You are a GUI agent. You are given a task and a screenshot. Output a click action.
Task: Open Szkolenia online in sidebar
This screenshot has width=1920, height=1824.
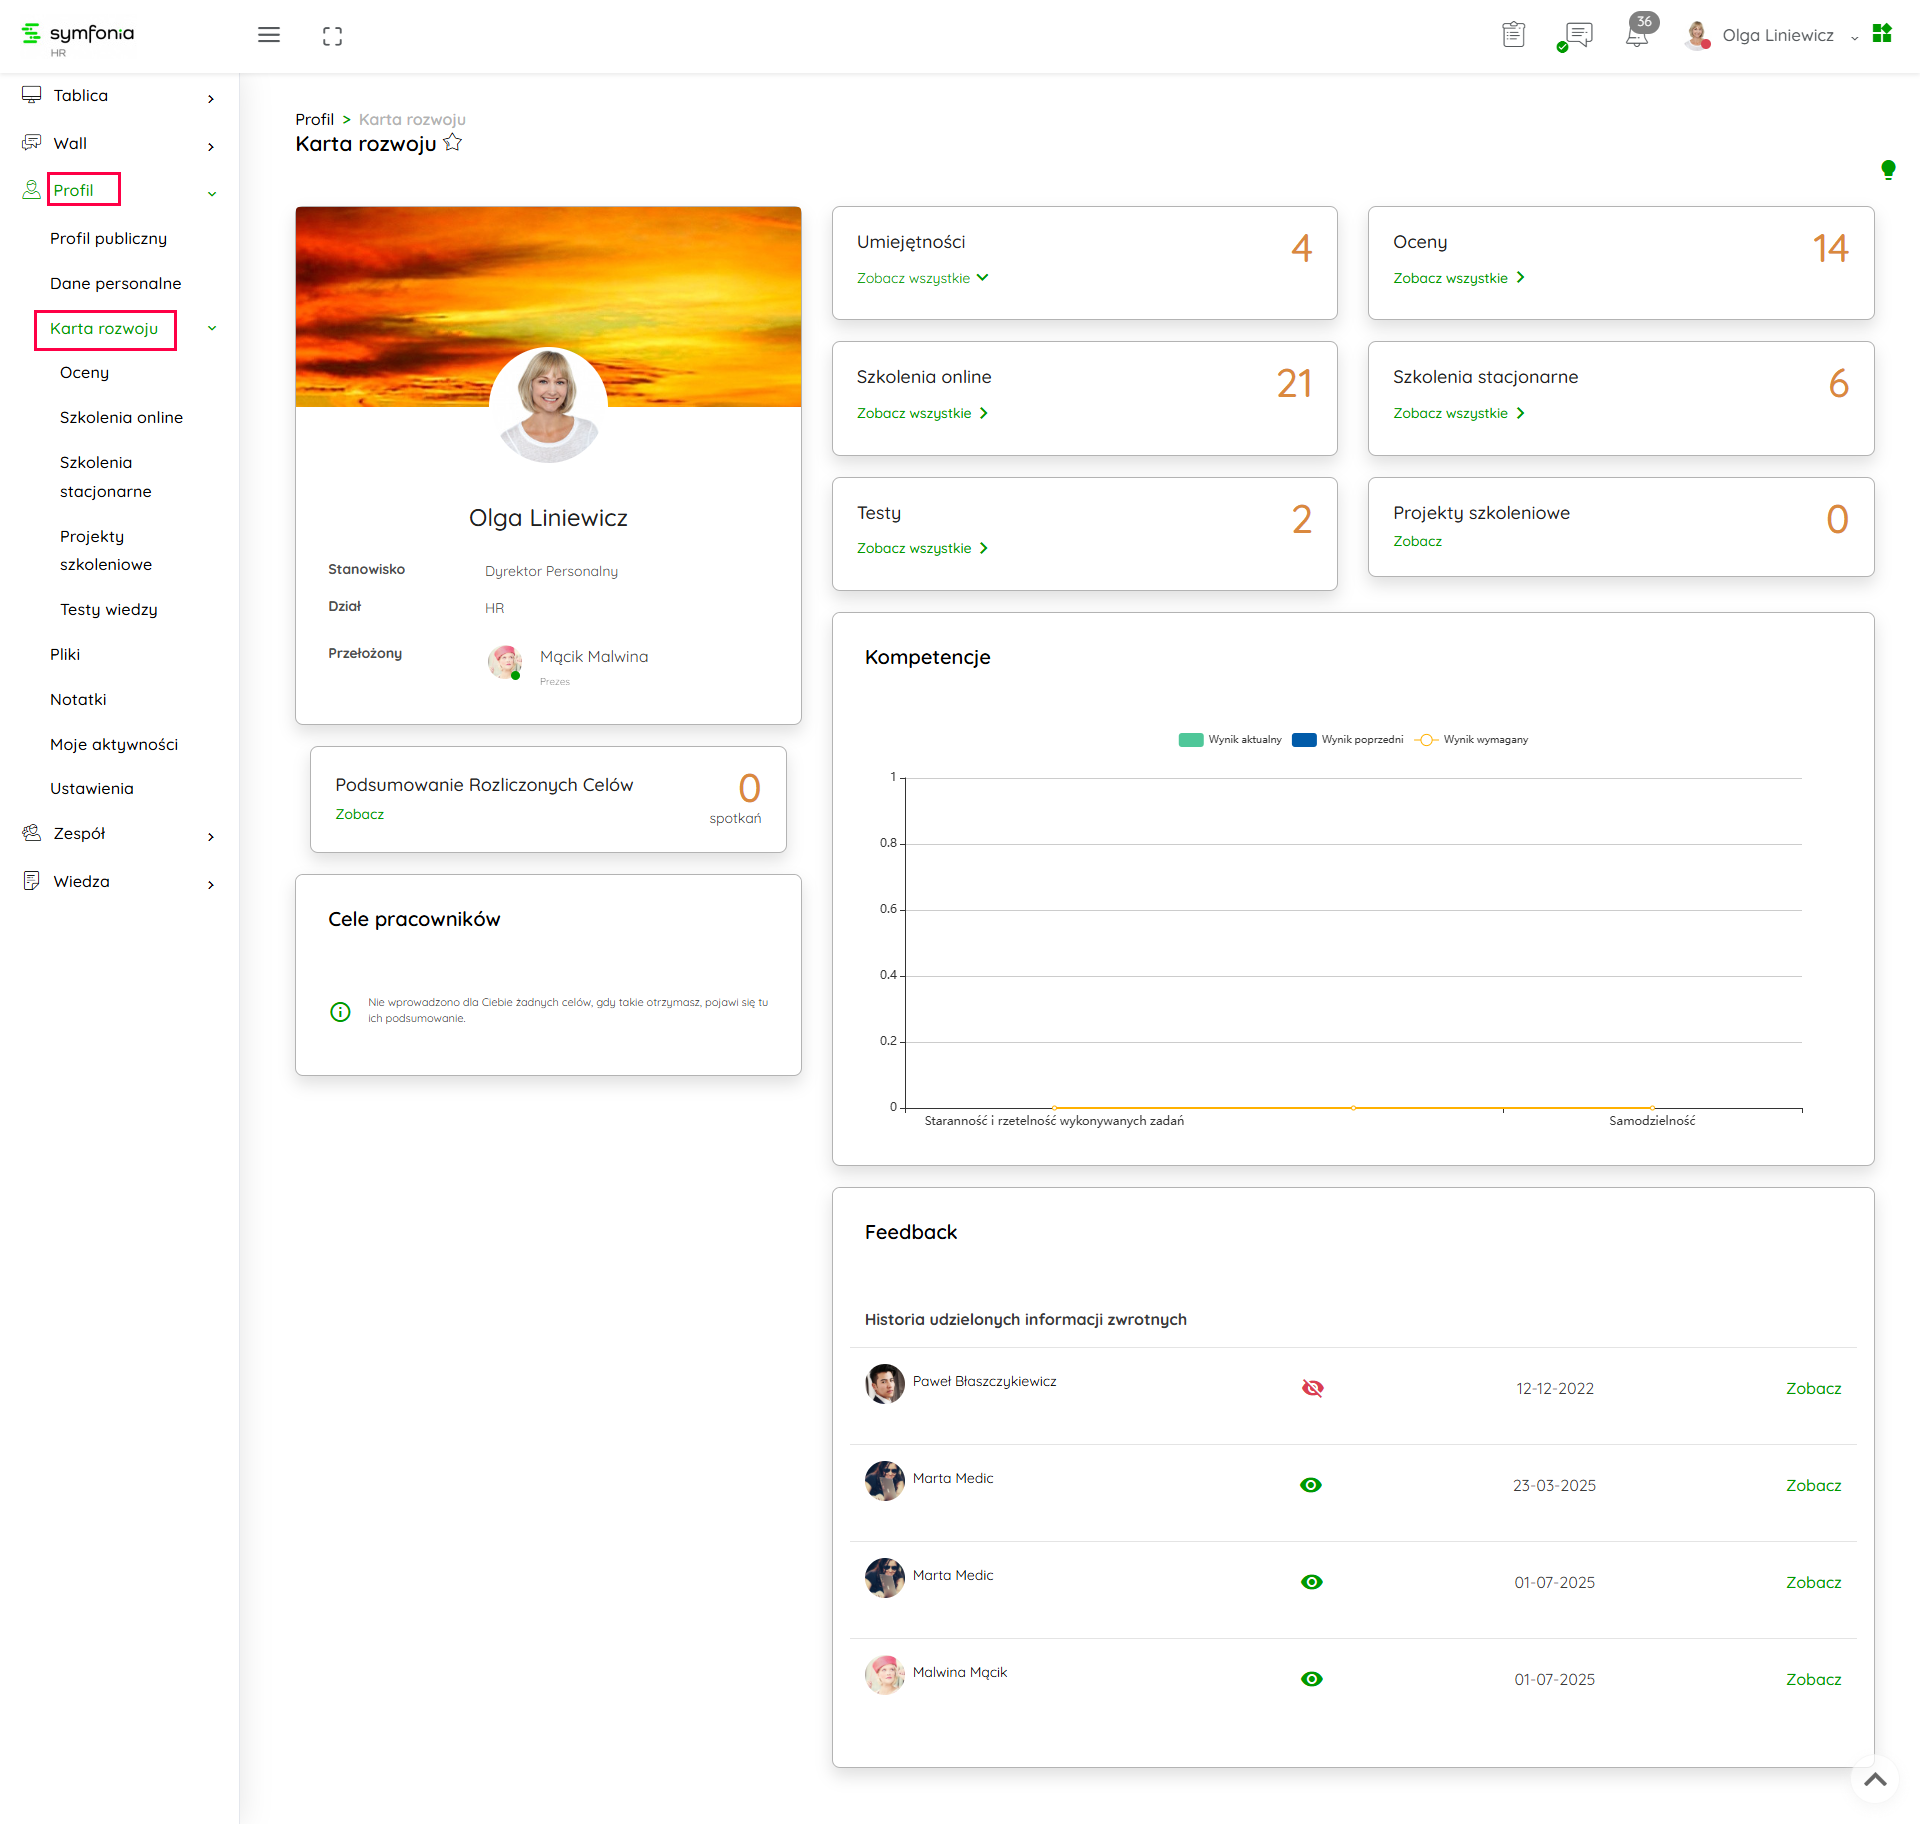click(x=121, y=417)
